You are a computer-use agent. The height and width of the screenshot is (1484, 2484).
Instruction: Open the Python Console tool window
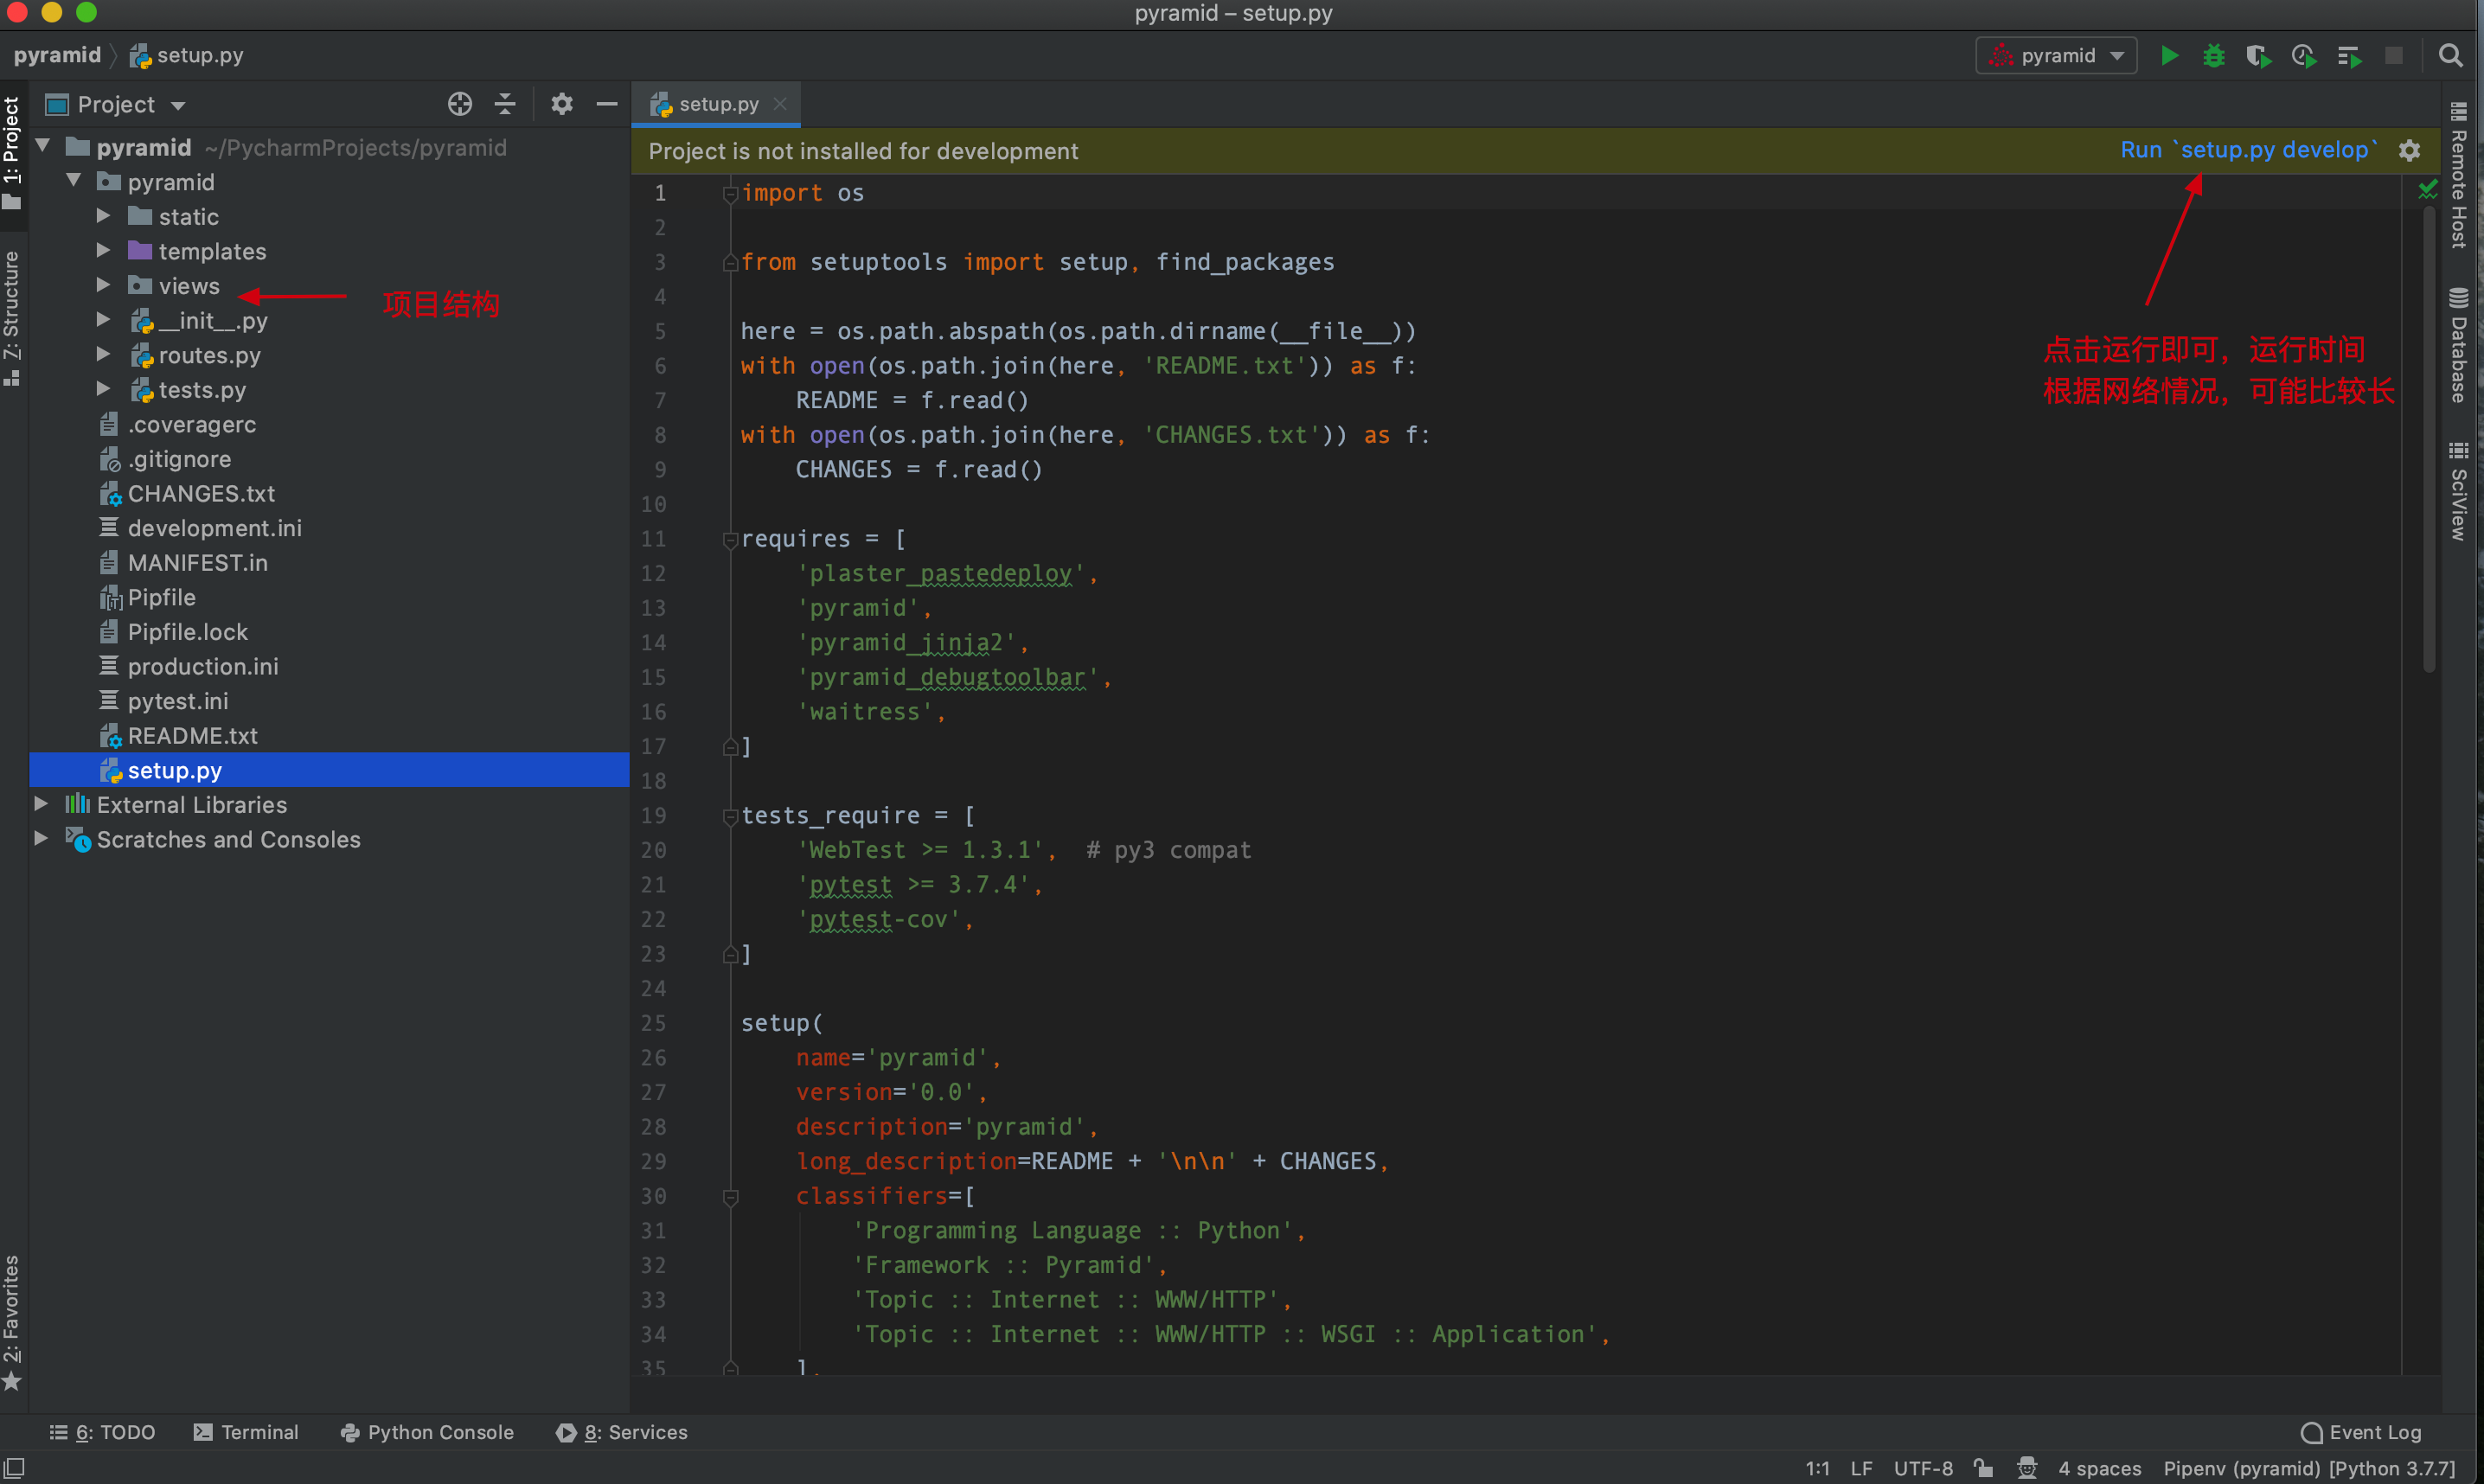tap(427, 1432)
